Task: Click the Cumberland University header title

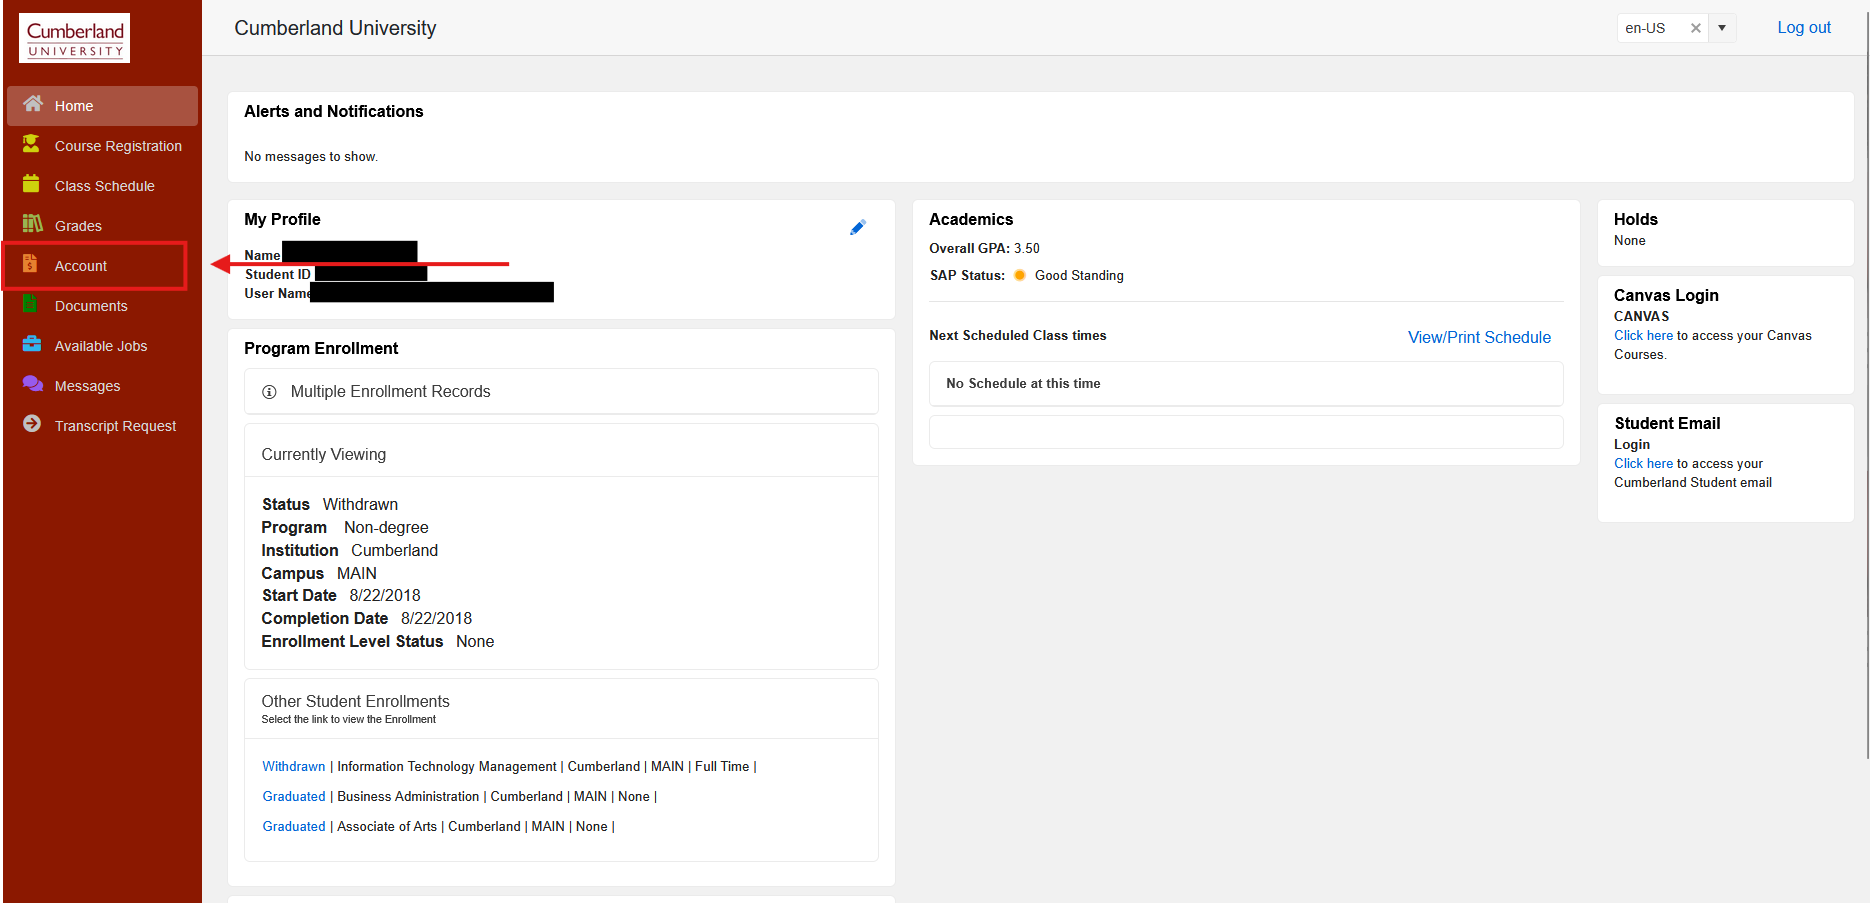Action: pyautogui.click(x=335, y=28)
